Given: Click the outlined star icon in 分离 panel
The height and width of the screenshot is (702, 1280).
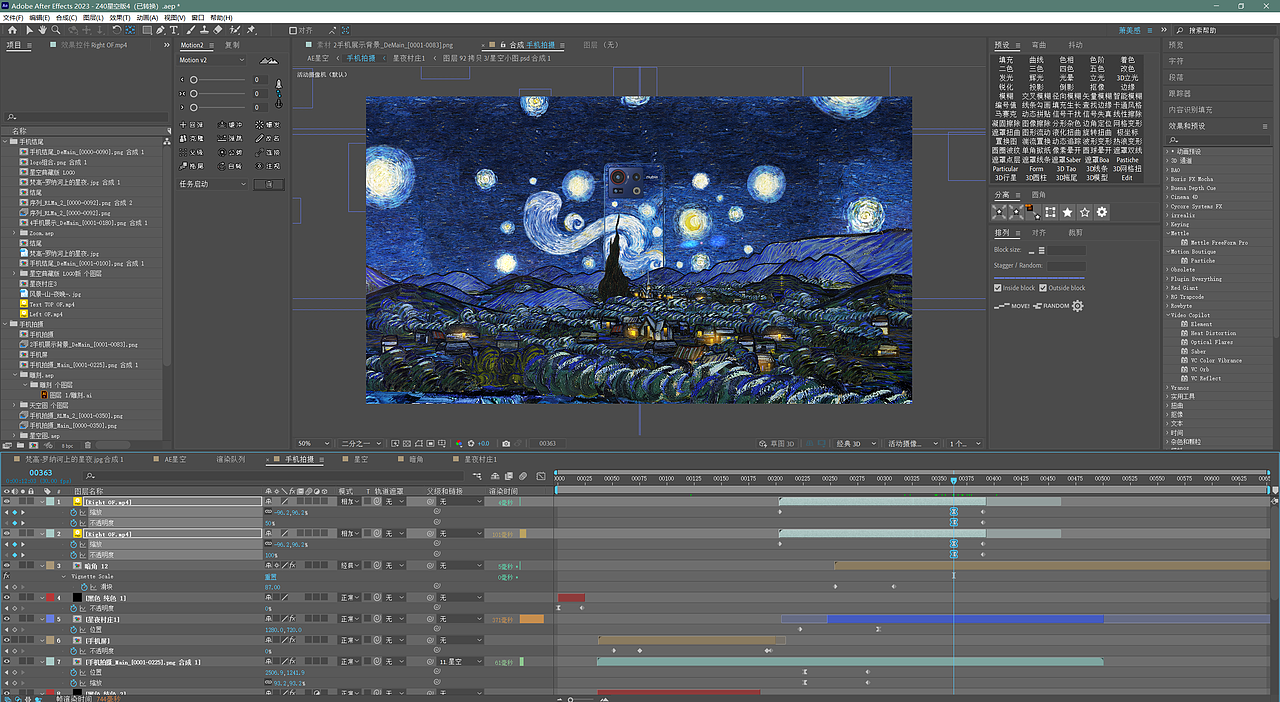Looking at the screenshot, I should (x=1085, y=212).
